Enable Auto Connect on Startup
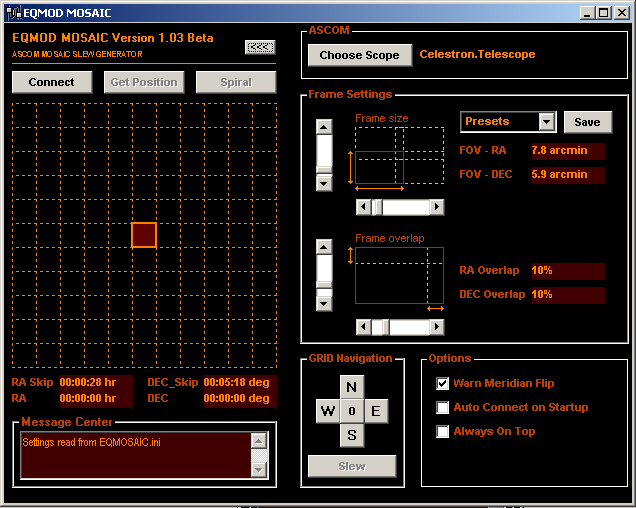Screen dimensions: 636x508 pos(443,407)
